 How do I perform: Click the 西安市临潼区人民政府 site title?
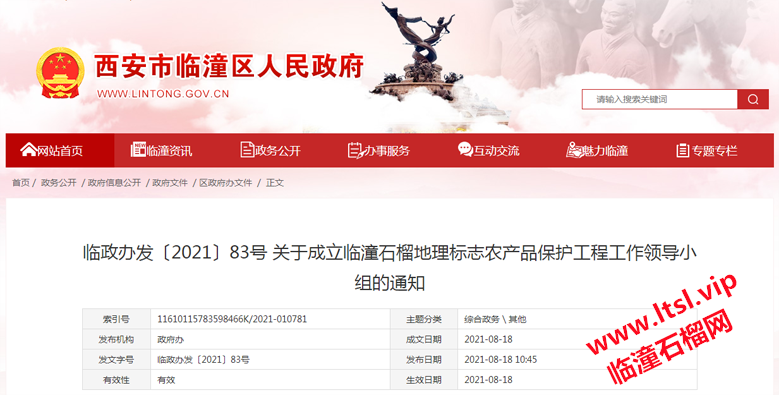coord(229,66)
